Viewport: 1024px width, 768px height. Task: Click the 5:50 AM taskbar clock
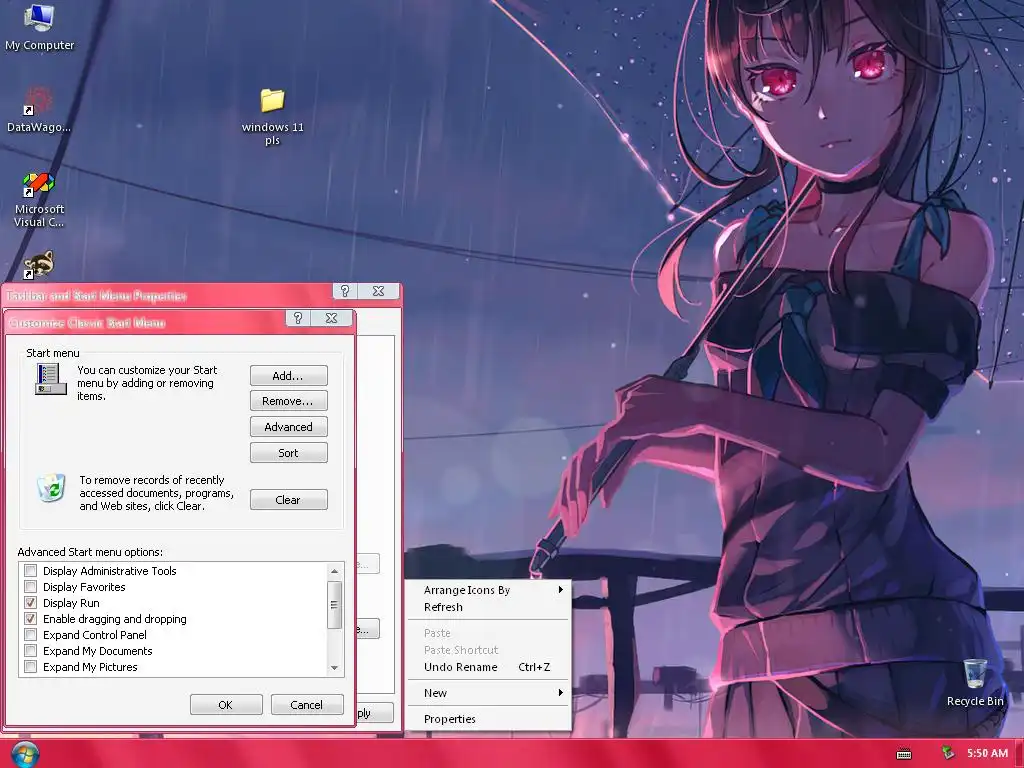point(987,753)
